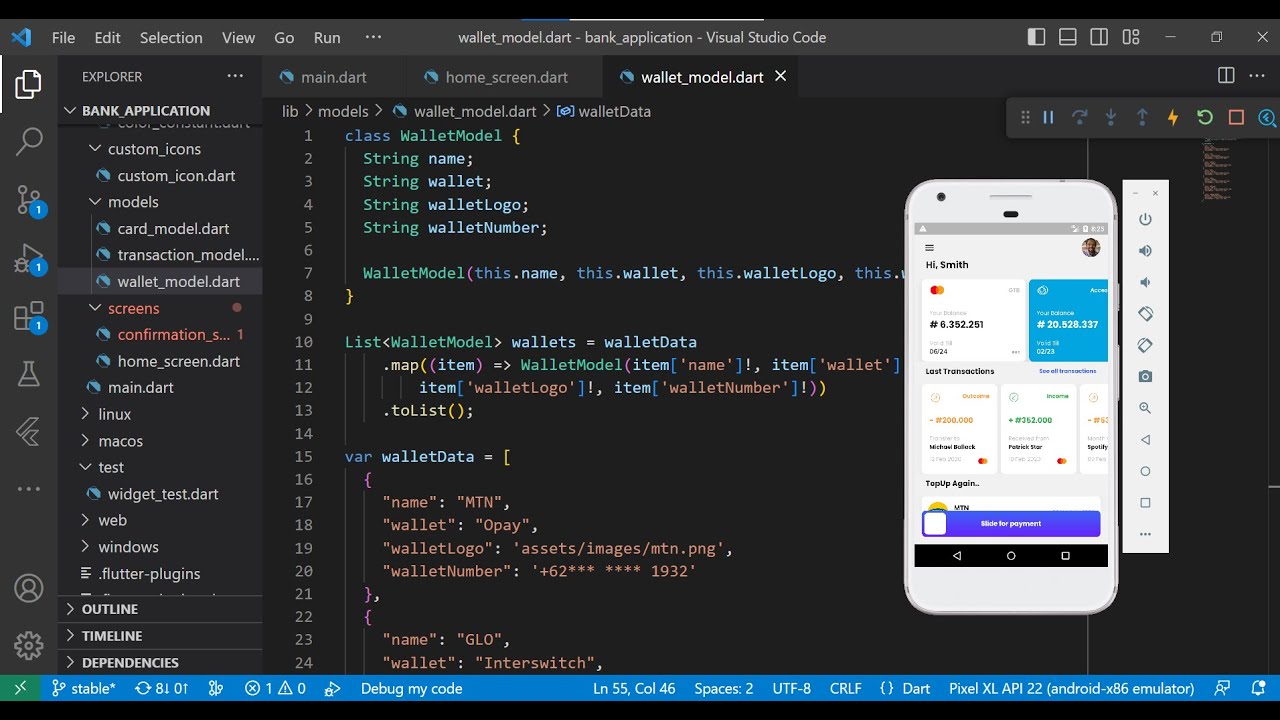1280x720 pixels.
Task: Toggle the primary side bar layout
Action: coord(1037,37)
